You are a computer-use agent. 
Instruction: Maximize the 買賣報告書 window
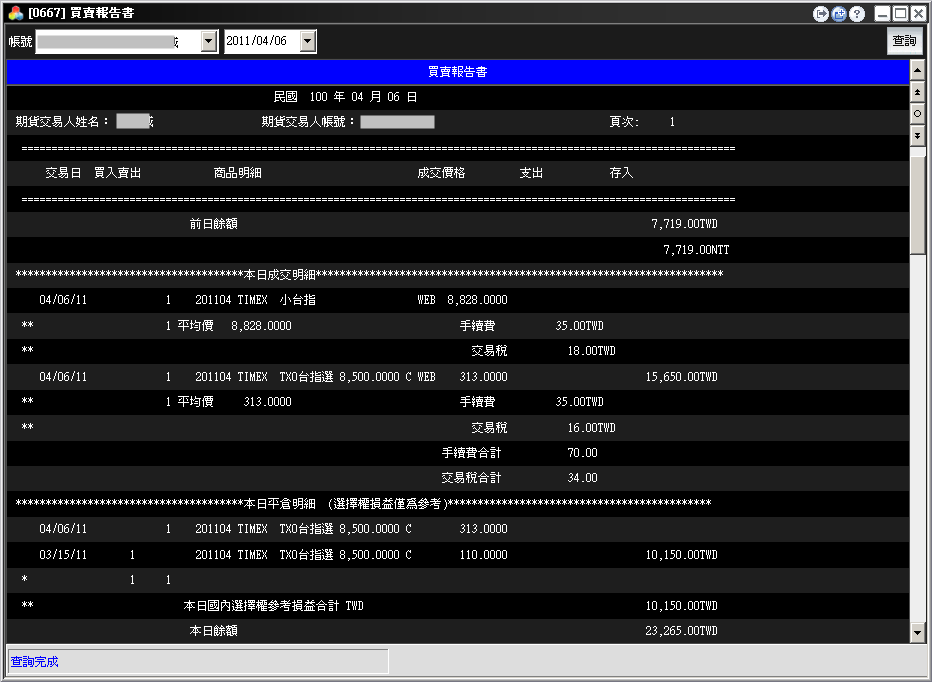pos(901,13)
